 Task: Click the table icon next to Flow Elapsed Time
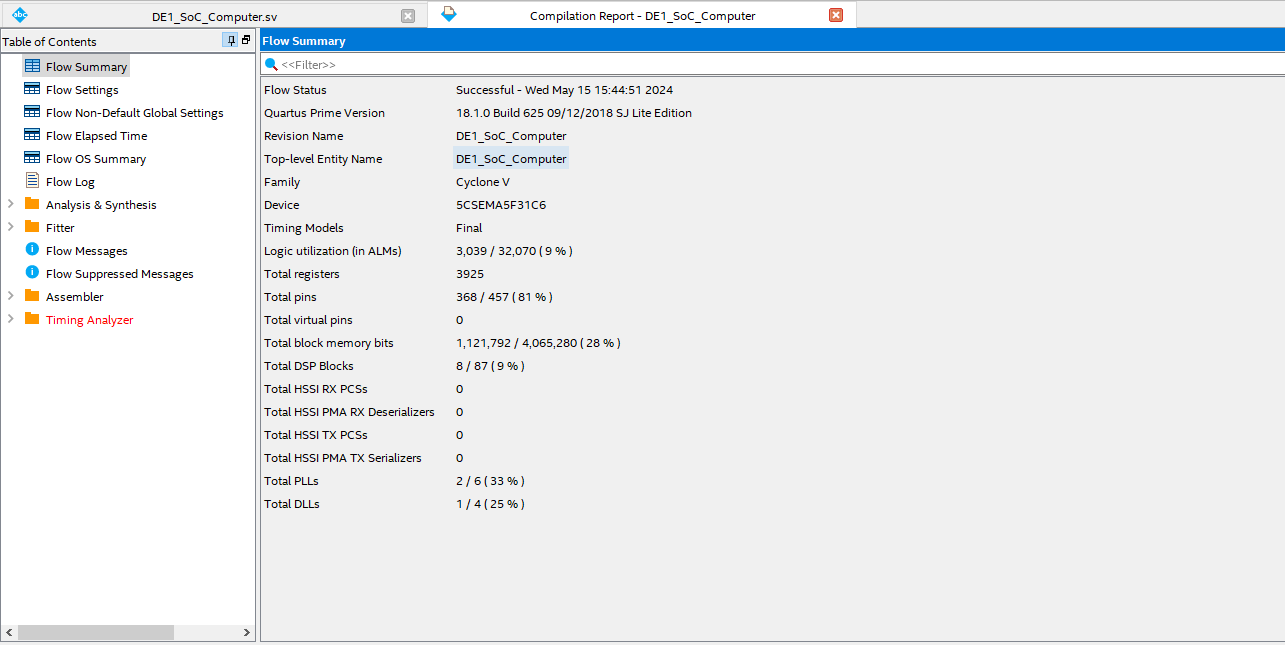point(32,135)
